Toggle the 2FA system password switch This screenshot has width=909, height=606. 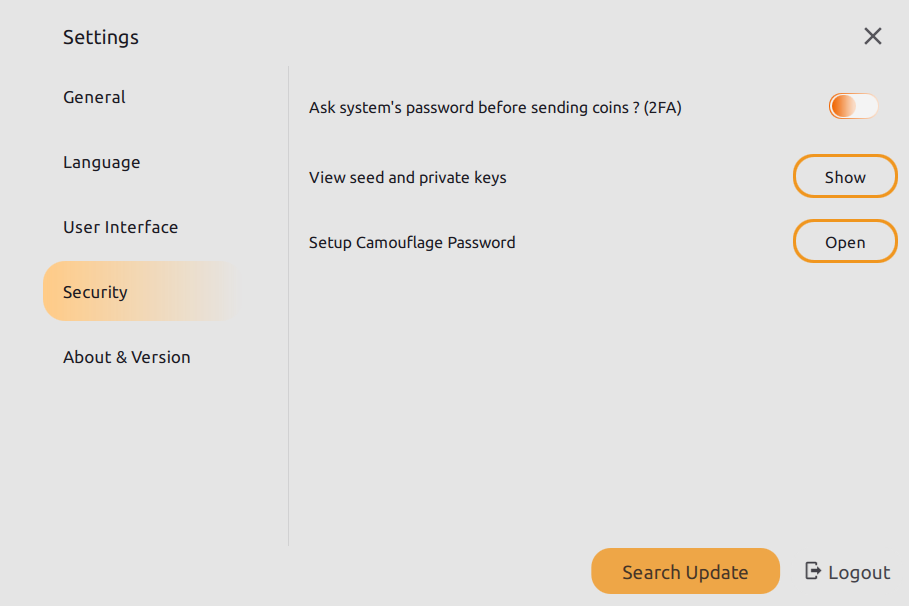pyautogui.click(x=853, y=106)
